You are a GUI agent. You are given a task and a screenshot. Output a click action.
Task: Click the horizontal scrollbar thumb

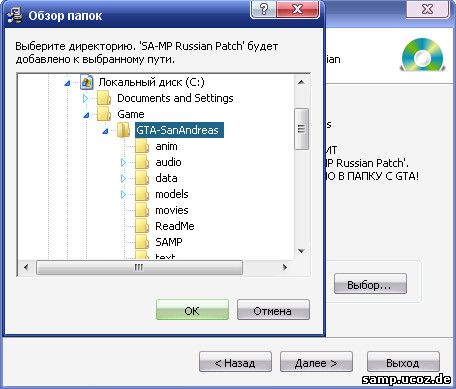tap(139, 267)
